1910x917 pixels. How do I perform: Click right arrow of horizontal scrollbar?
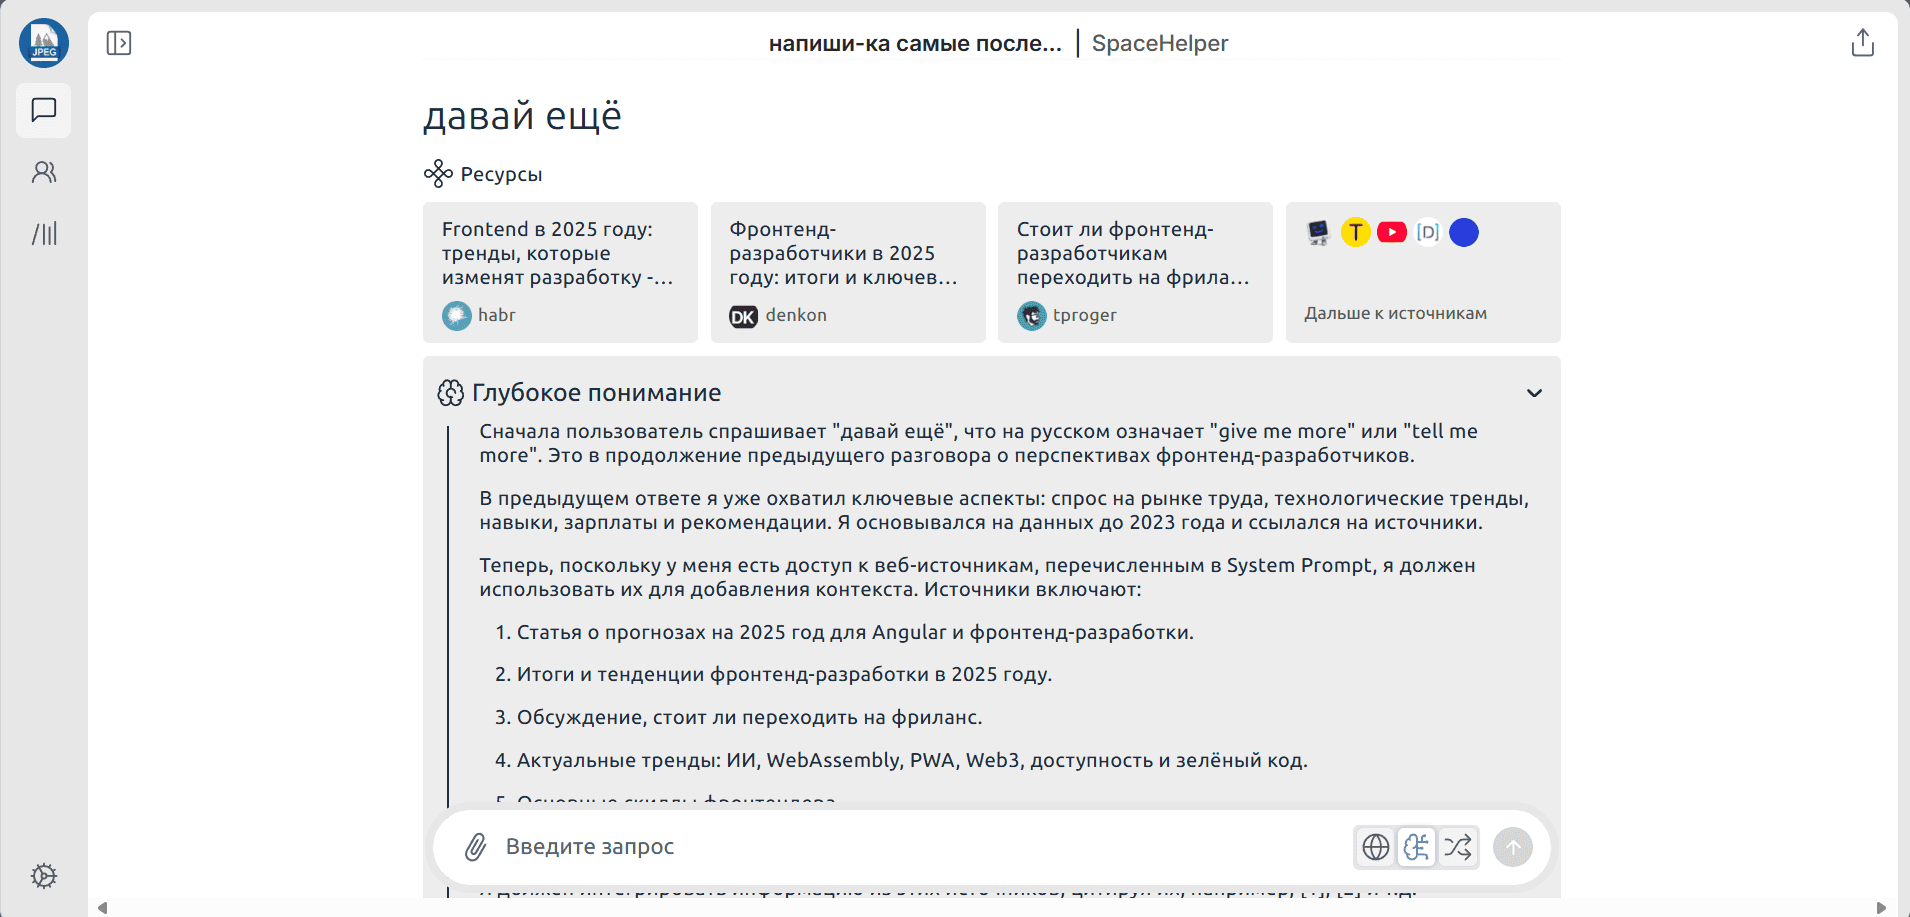[1880, 908]
